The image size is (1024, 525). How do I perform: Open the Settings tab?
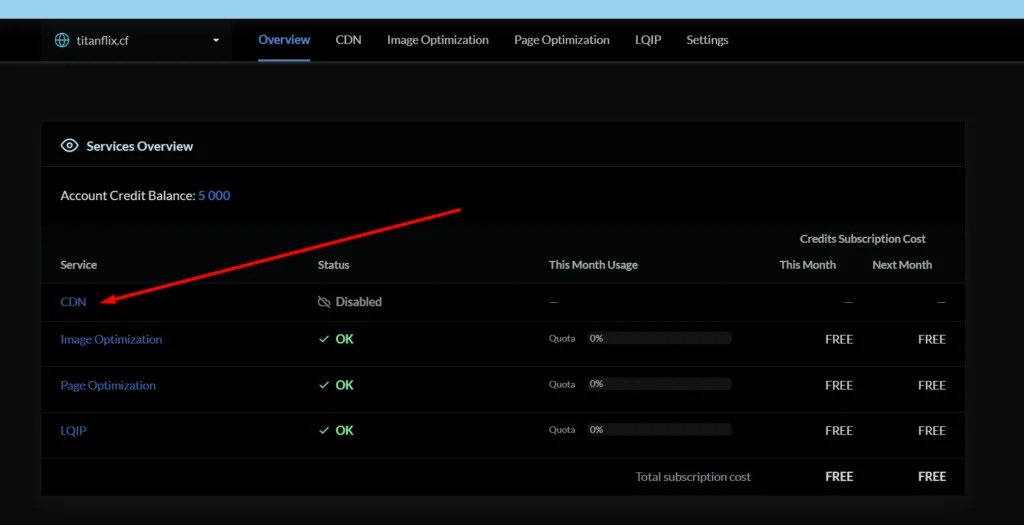tap(707, 41)
